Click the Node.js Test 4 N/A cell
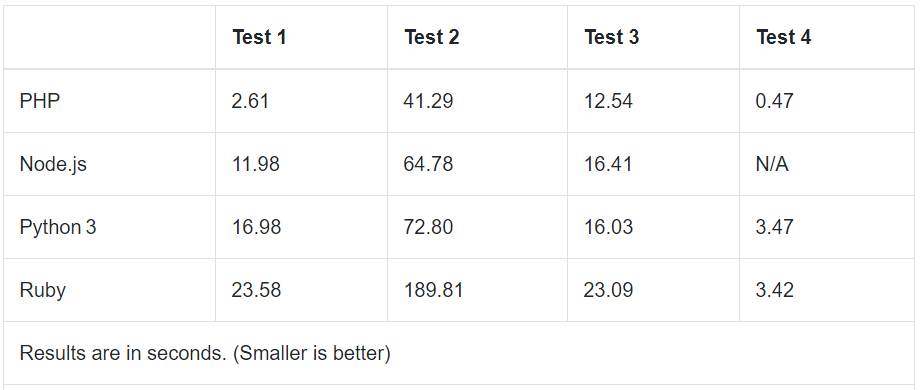This screenshot has width=922, height=390. coord(772,164)
